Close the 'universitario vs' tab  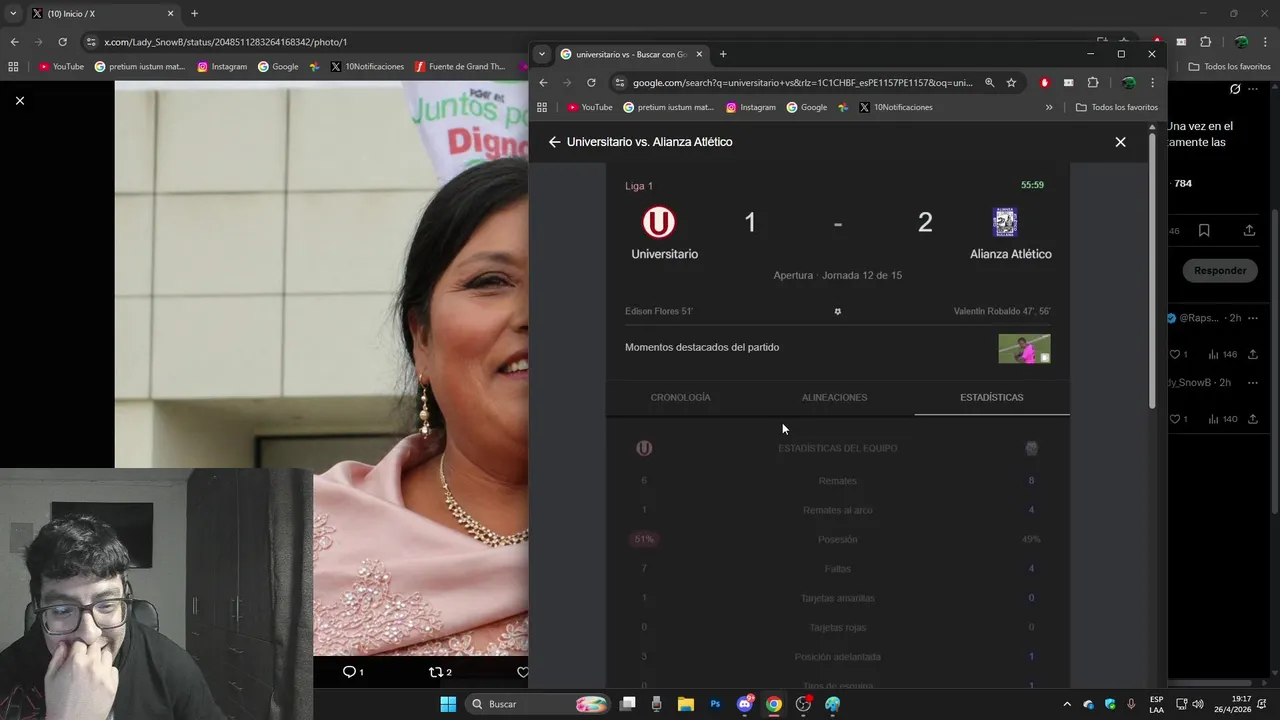click(x=699, y=54)
